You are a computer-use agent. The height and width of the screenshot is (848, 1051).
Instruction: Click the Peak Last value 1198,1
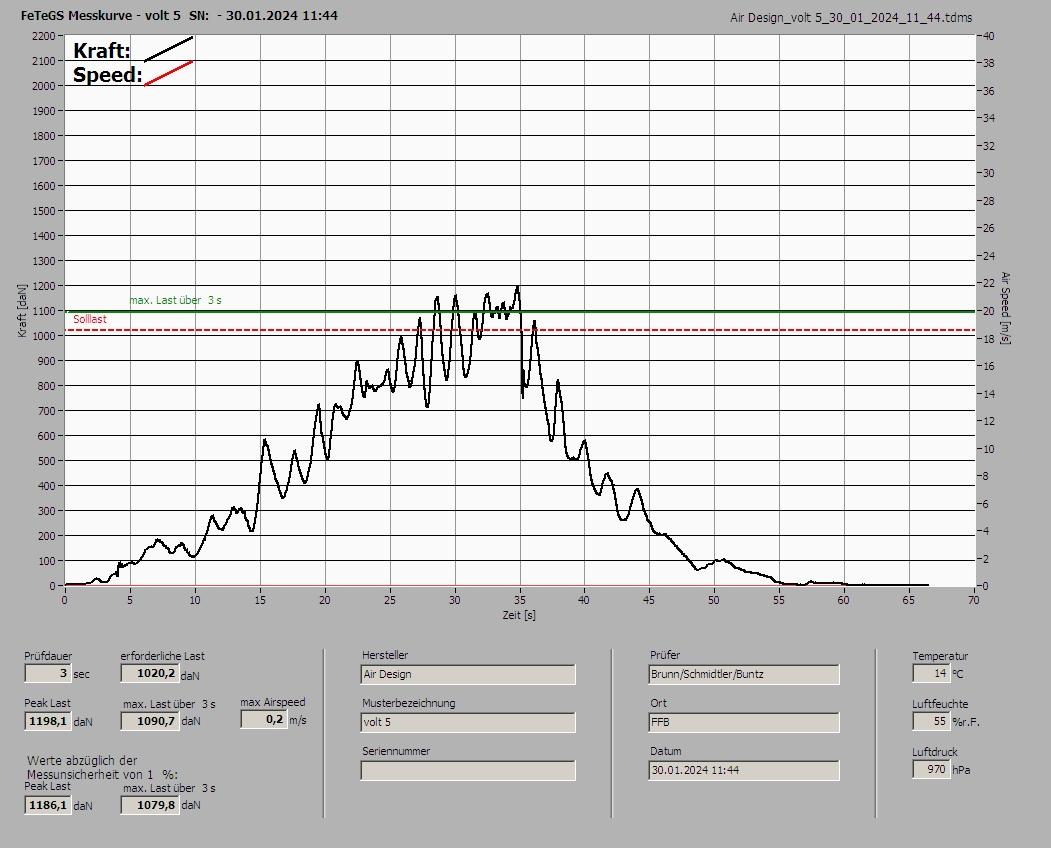tap(48, 721)
